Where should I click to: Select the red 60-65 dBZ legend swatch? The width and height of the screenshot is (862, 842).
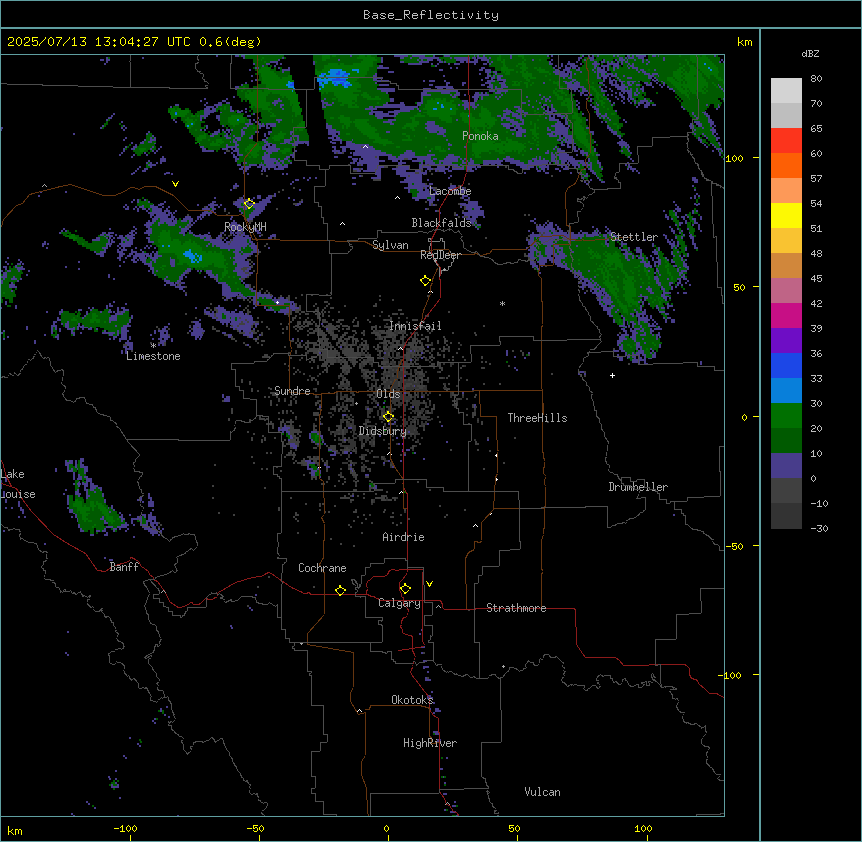(786, 141)
